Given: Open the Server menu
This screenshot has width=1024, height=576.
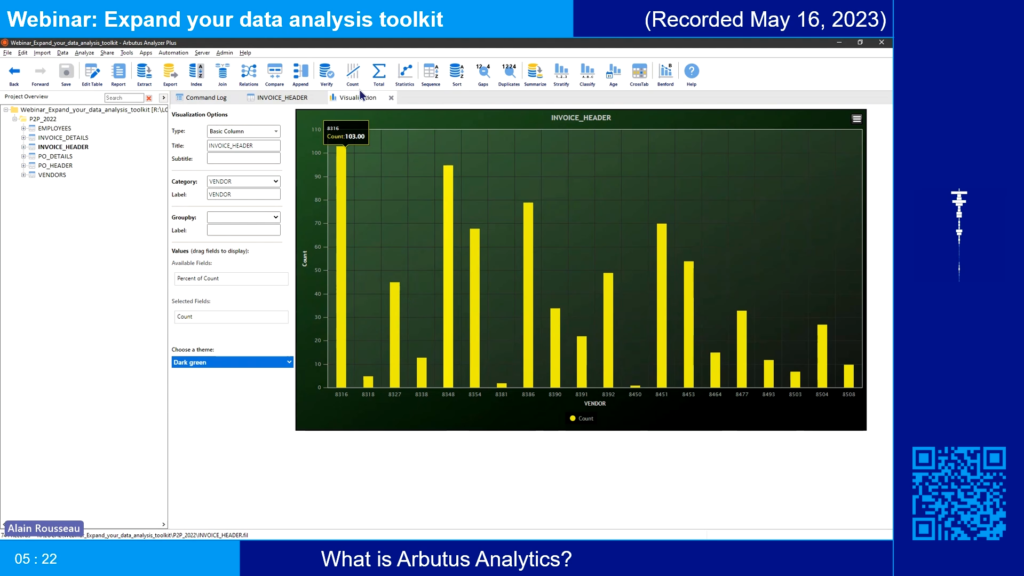Looking at the screenshot, I should [x=202, y=53].
